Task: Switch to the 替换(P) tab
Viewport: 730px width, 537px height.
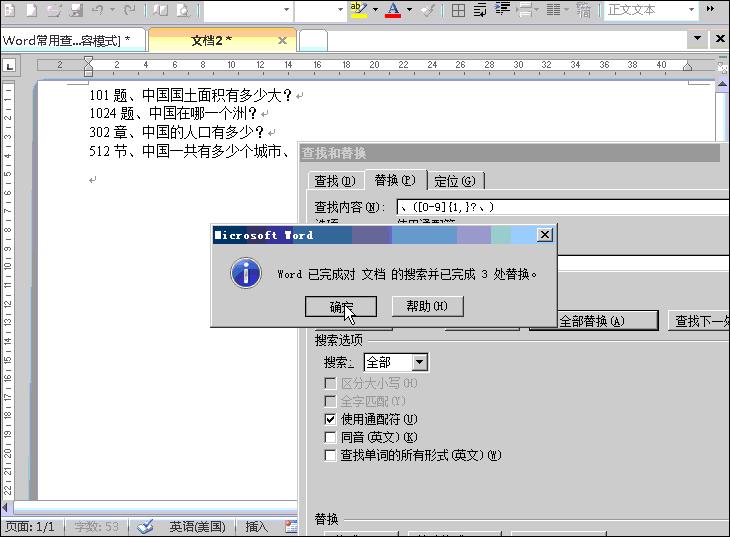Action: point(395,180)
